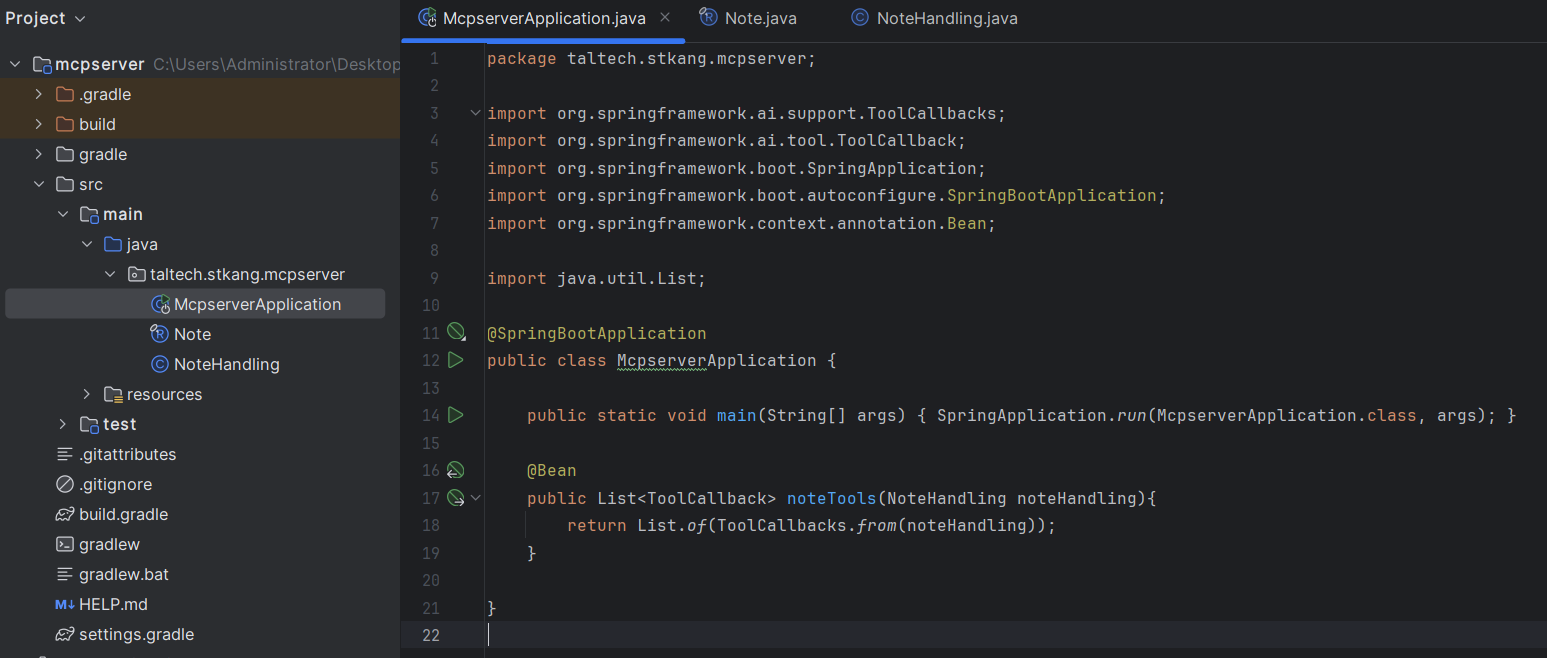Image resolution: width=1547 pixels, height=658 pixels.
Task: Click ToolCallbacks.from call on line 18
Action: point(807,525)
